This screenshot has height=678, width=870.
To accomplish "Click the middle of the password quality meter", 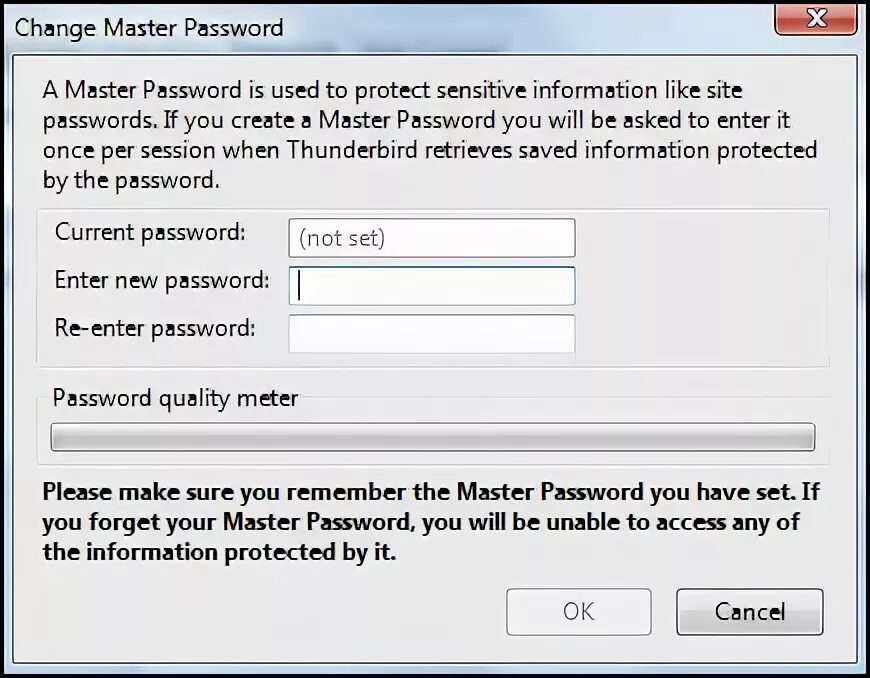I will click(432, 437).
